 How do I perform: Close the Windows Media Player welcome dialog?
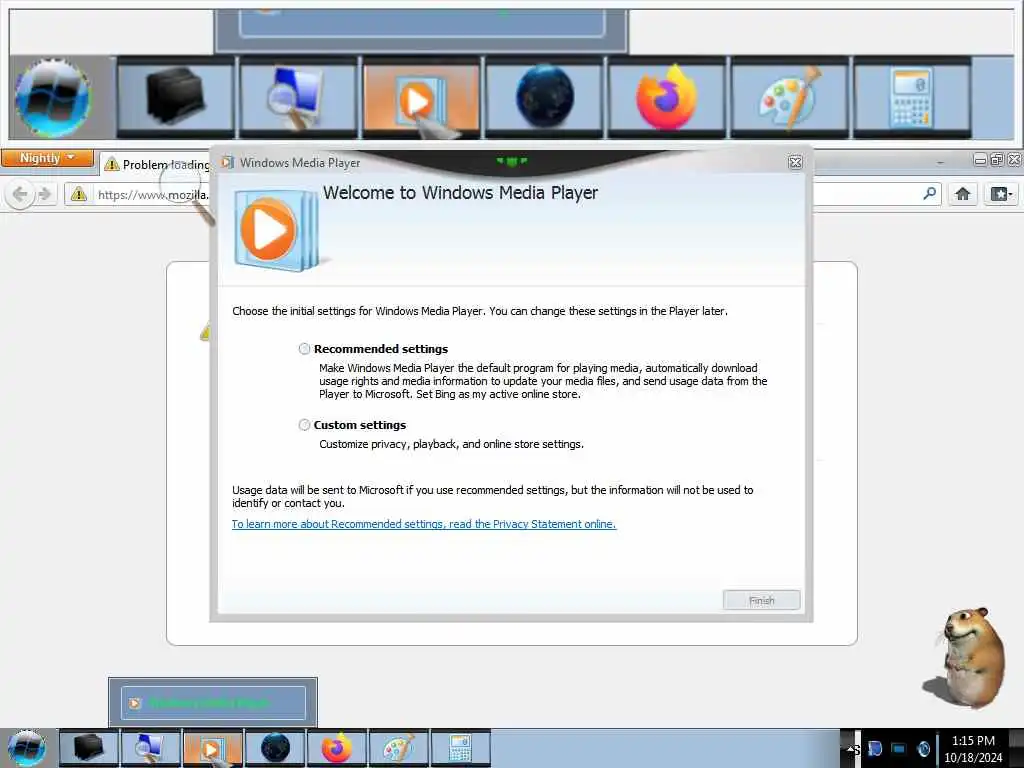[x=795, y=163]
